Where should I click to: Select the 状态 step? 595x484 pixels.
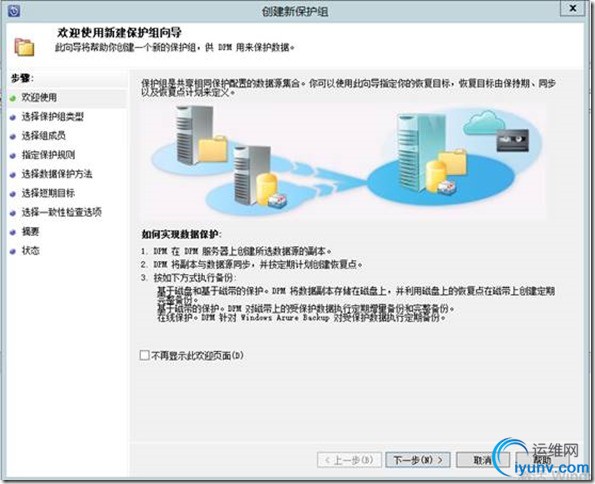30,250
